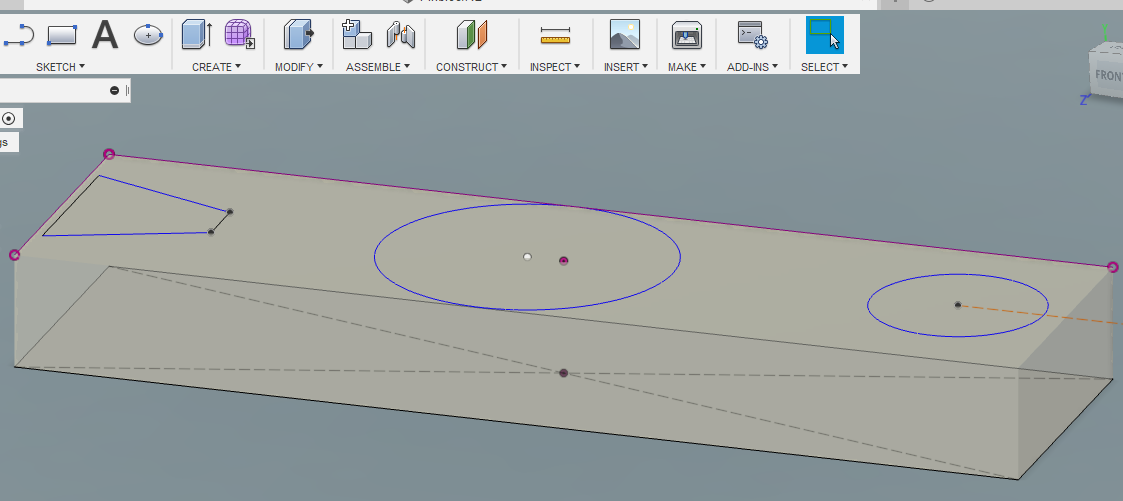Select the magenta far-right corner sketch point
The image size is (1123, 501).
coord(1112,267)
